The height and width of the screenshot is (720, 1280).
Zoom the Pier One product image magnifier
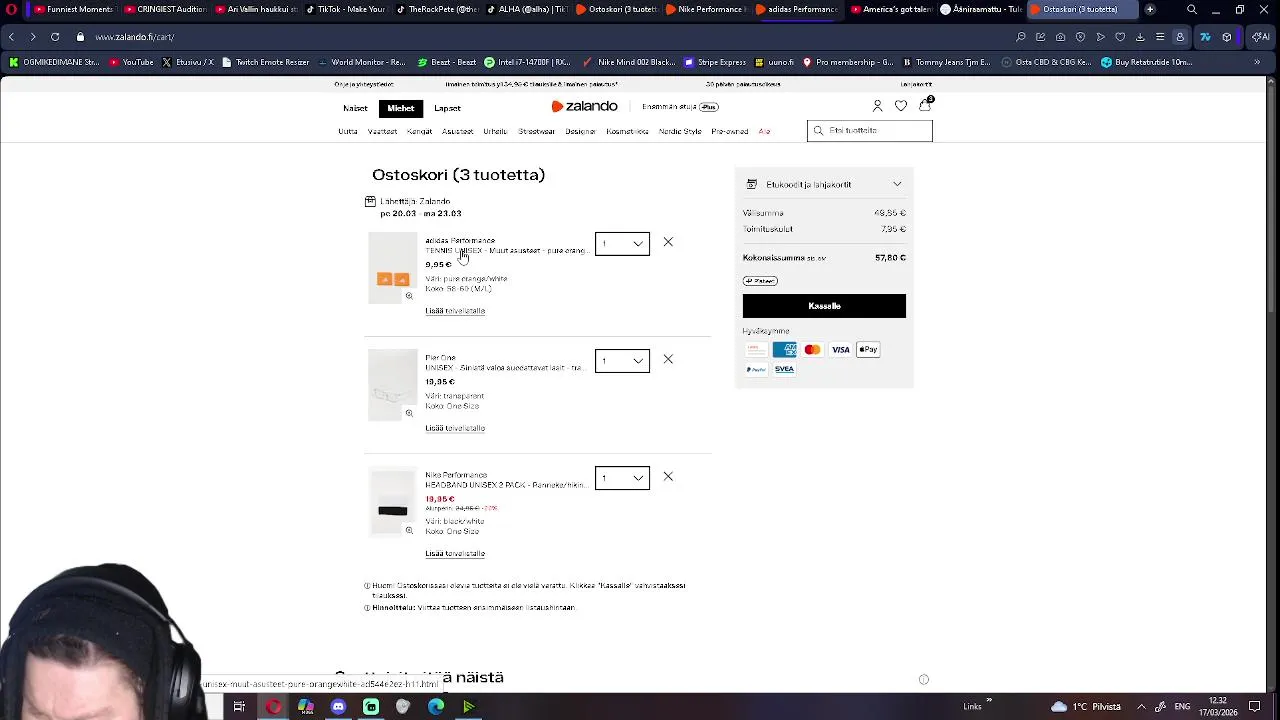(x=409, y=413)
